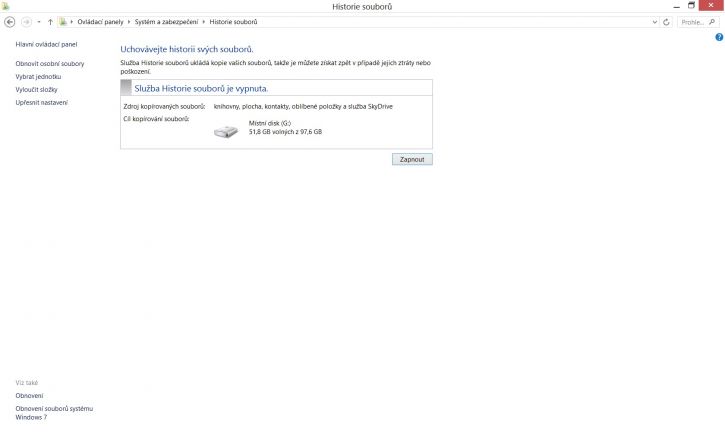The width and height of the screenshot is (725, 432).
Task: Click the Forward navigation arrow
Action: pos(26,22)
